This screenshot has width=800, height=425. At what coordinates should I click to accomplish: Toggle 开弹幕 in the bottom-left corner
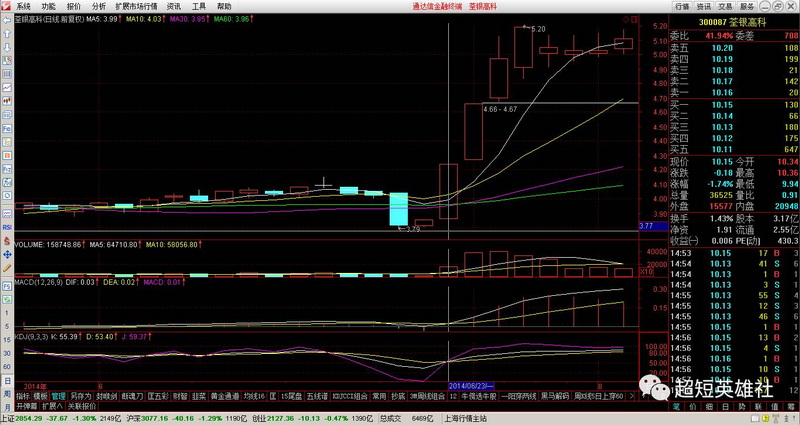coord(24,406)
